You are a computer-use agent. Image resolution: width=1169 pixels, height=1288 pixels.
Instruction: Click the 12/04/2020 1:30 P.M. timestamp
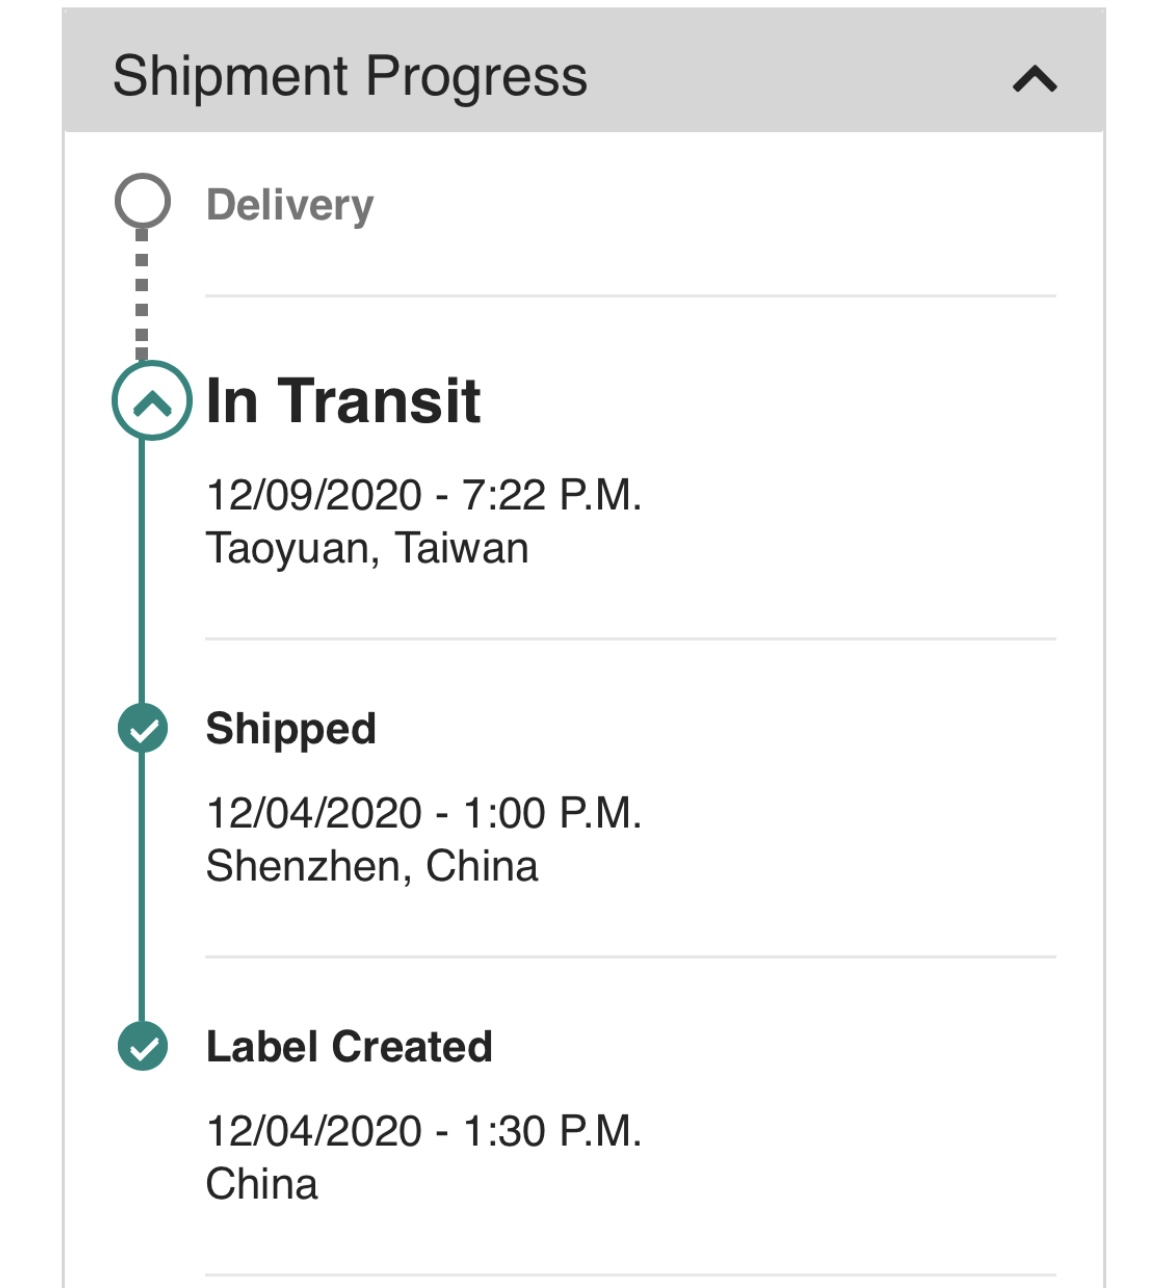coord(423,1131)
